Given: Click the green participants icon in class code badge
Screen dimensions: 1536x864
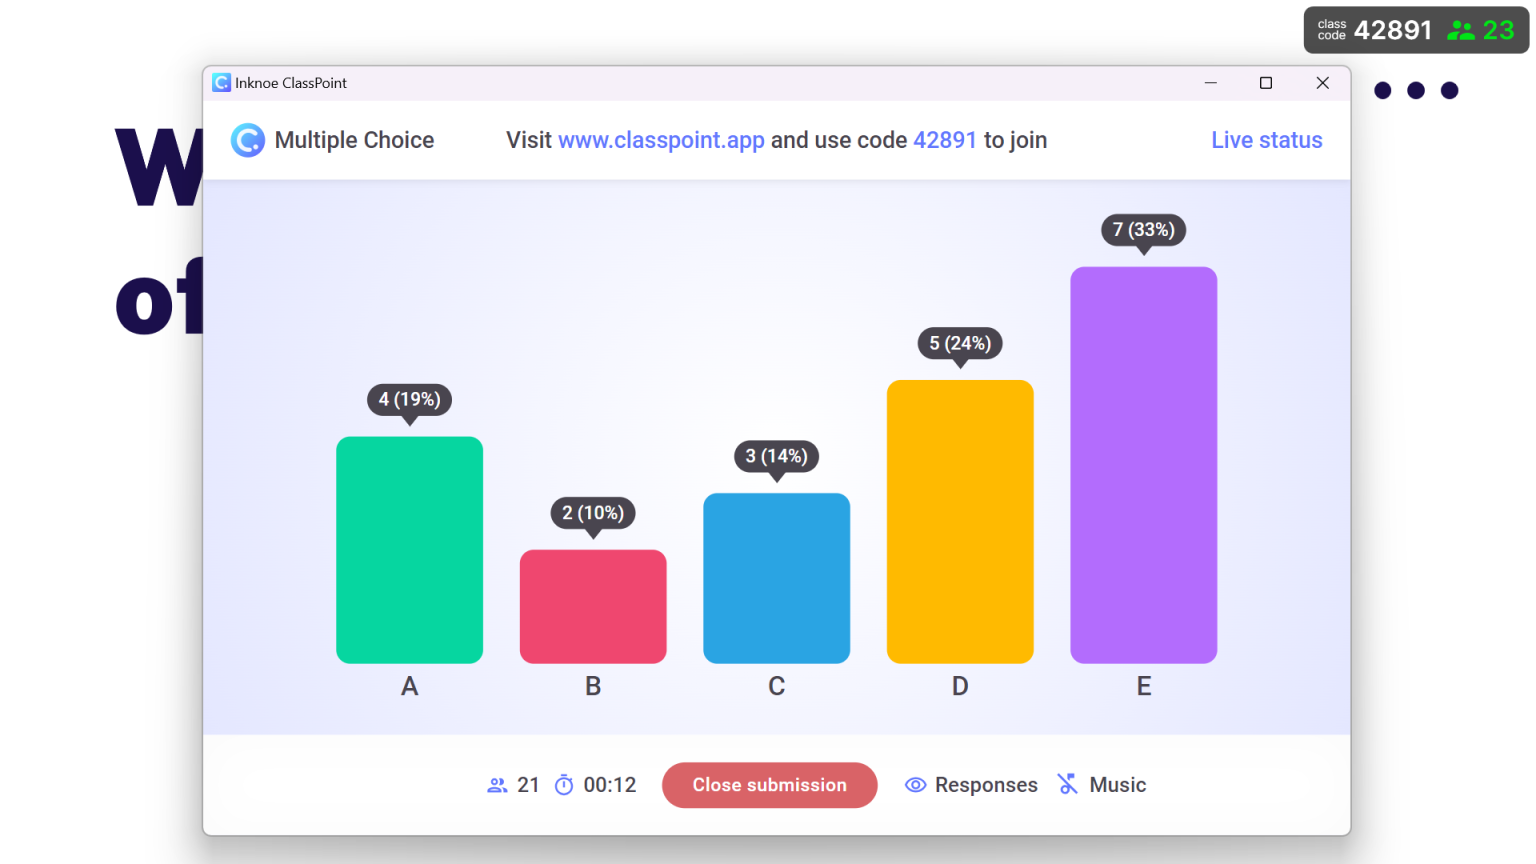Looking at the screenshot, I should [x=1461, y=30].
